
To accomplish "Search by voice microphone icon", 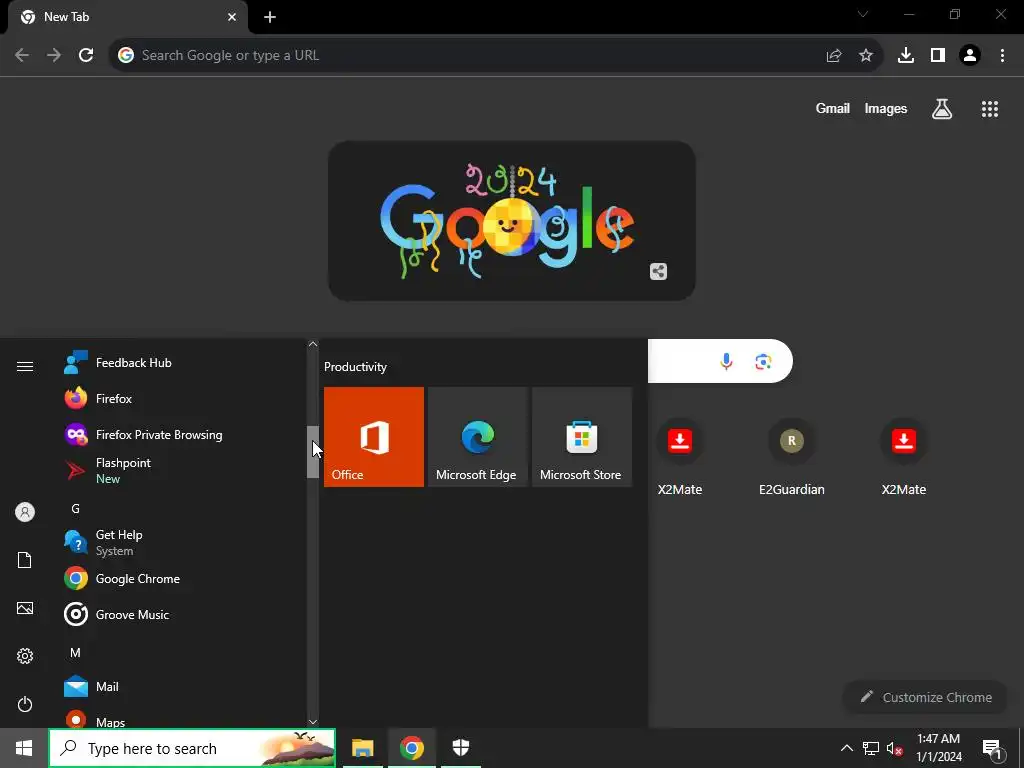I will (x=726, y=361).
